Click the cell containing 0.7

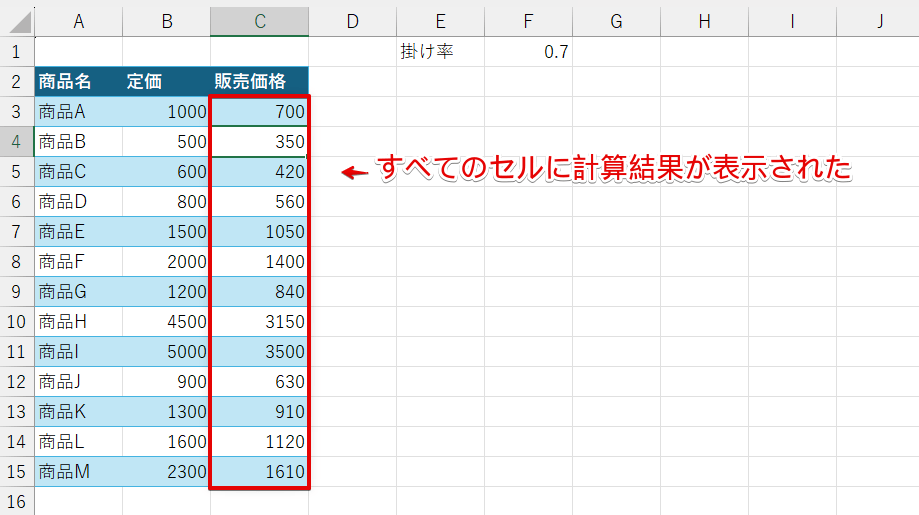coord(528,52)
